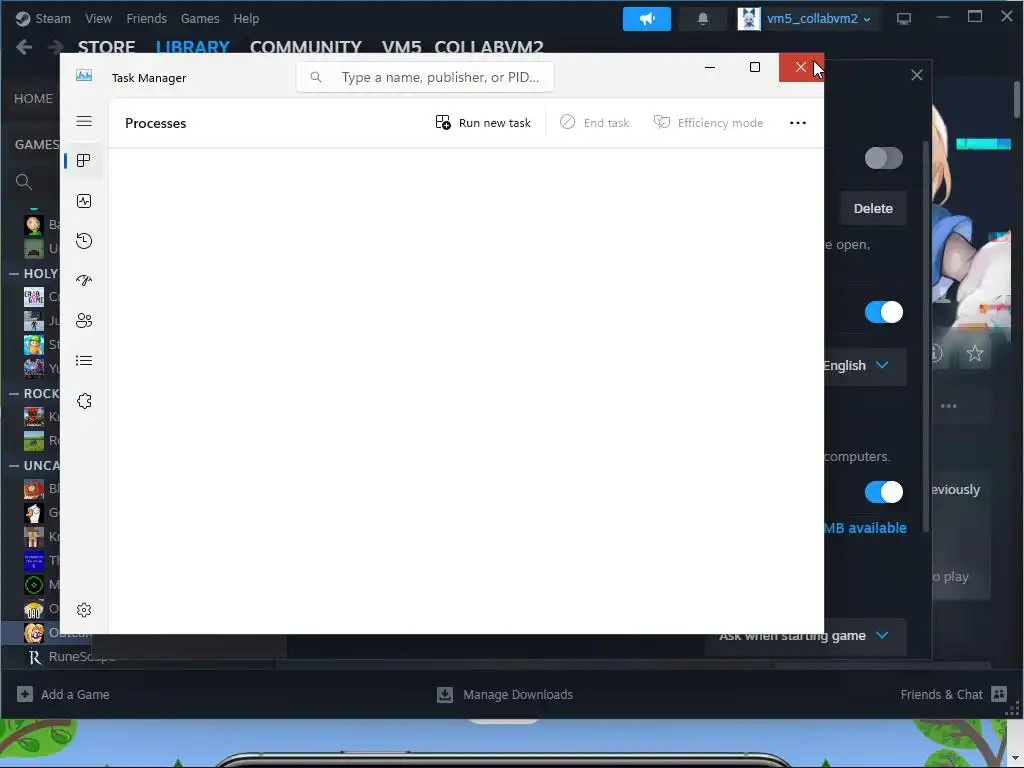
Task: Close Steam properties dialog with X
Action: point(917,75)
